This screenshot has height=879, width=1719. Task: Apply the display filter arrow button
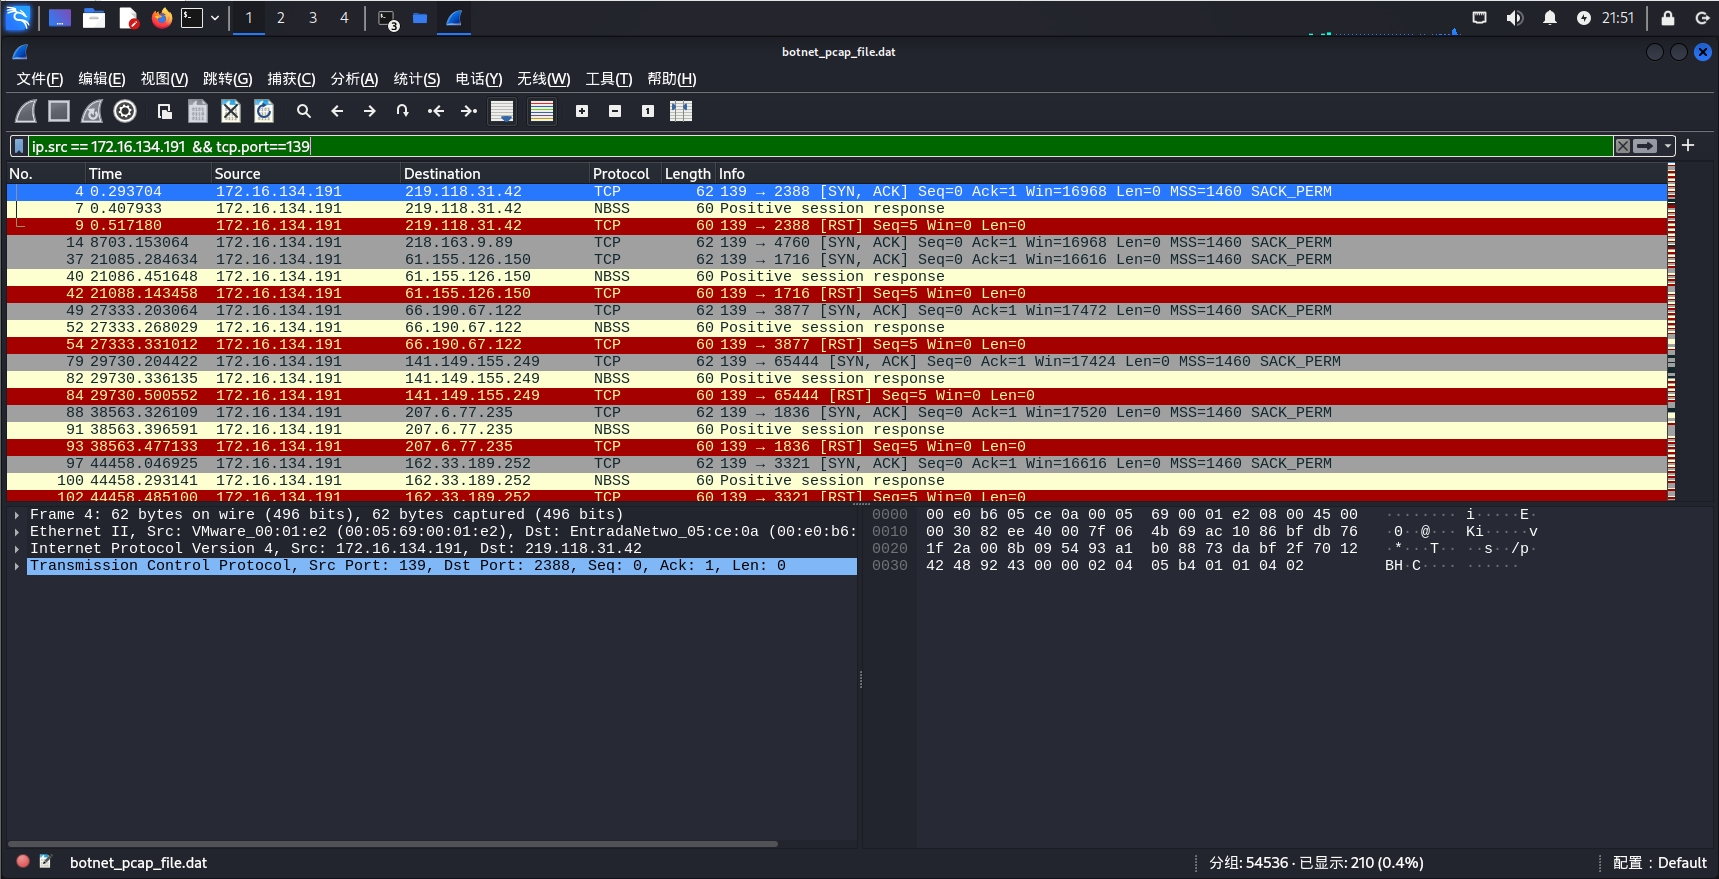click(1646, 146)
